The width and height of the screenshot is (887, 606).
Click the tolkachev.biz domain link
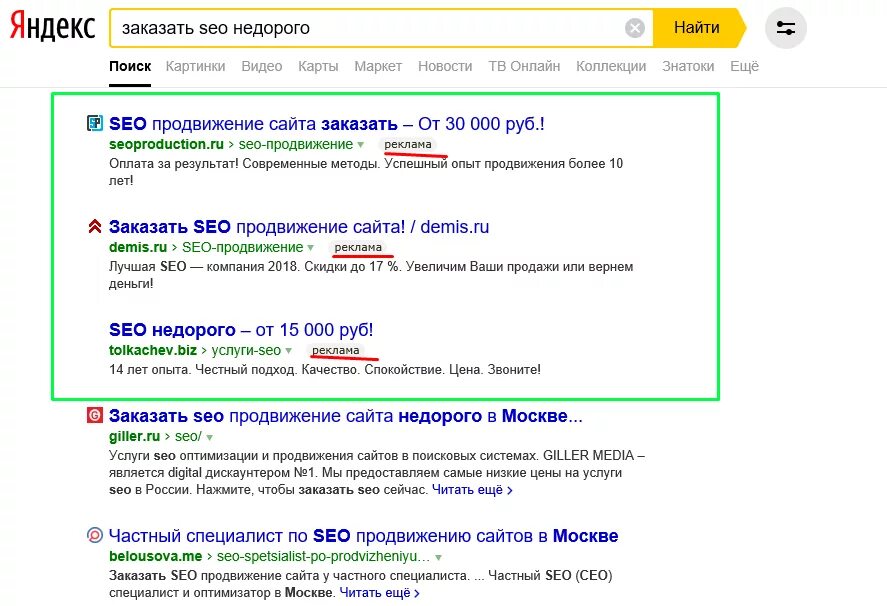coord(153,350)
